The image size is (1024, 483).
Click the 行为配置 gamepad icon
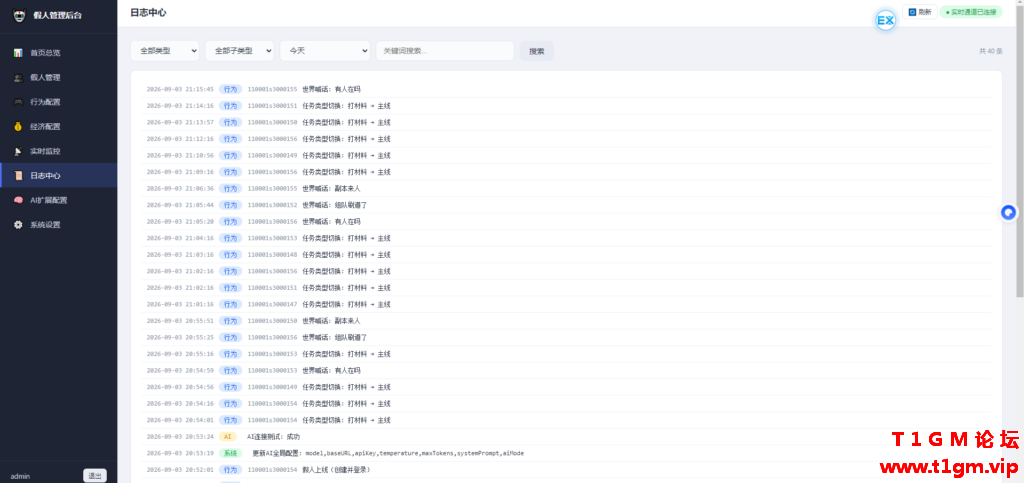[x=18, y=102]
